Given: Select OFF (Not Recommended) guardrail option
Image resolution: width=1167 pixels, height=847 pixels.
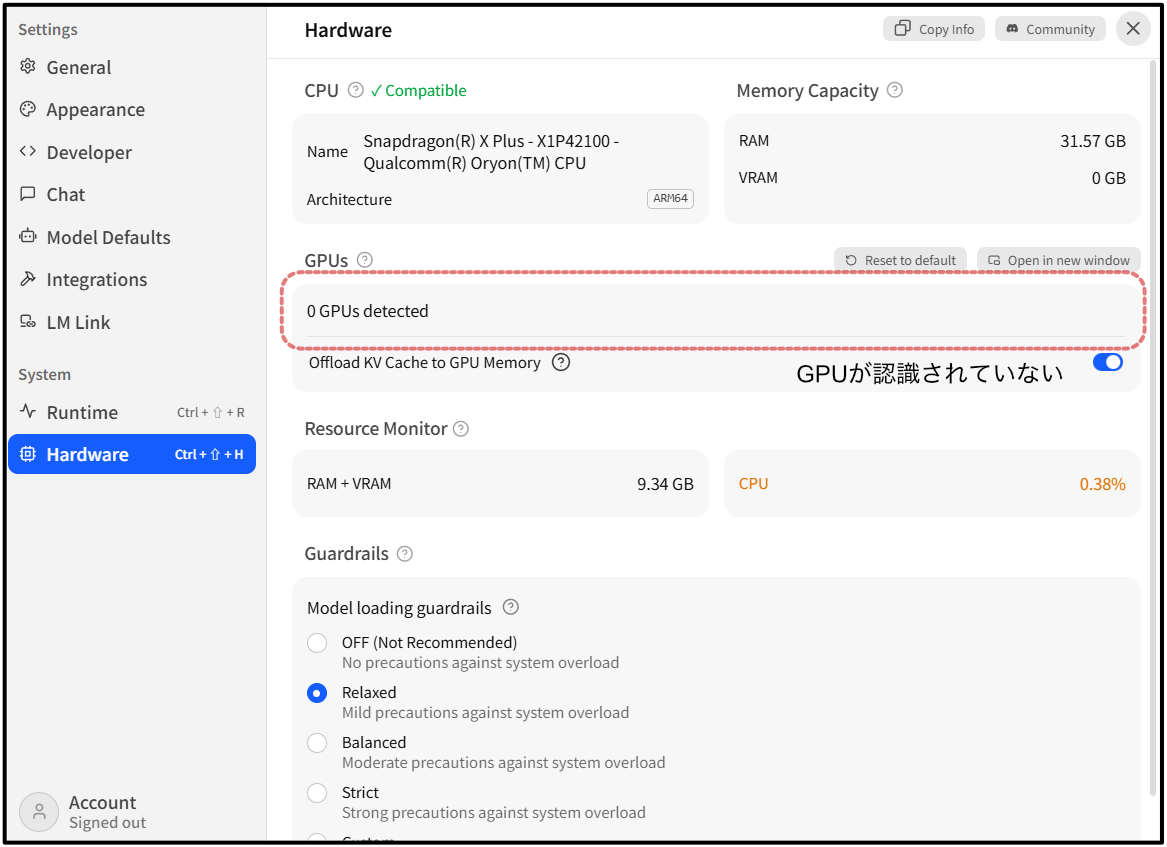Looking at the screenshot, I should [x=317, y=642].
